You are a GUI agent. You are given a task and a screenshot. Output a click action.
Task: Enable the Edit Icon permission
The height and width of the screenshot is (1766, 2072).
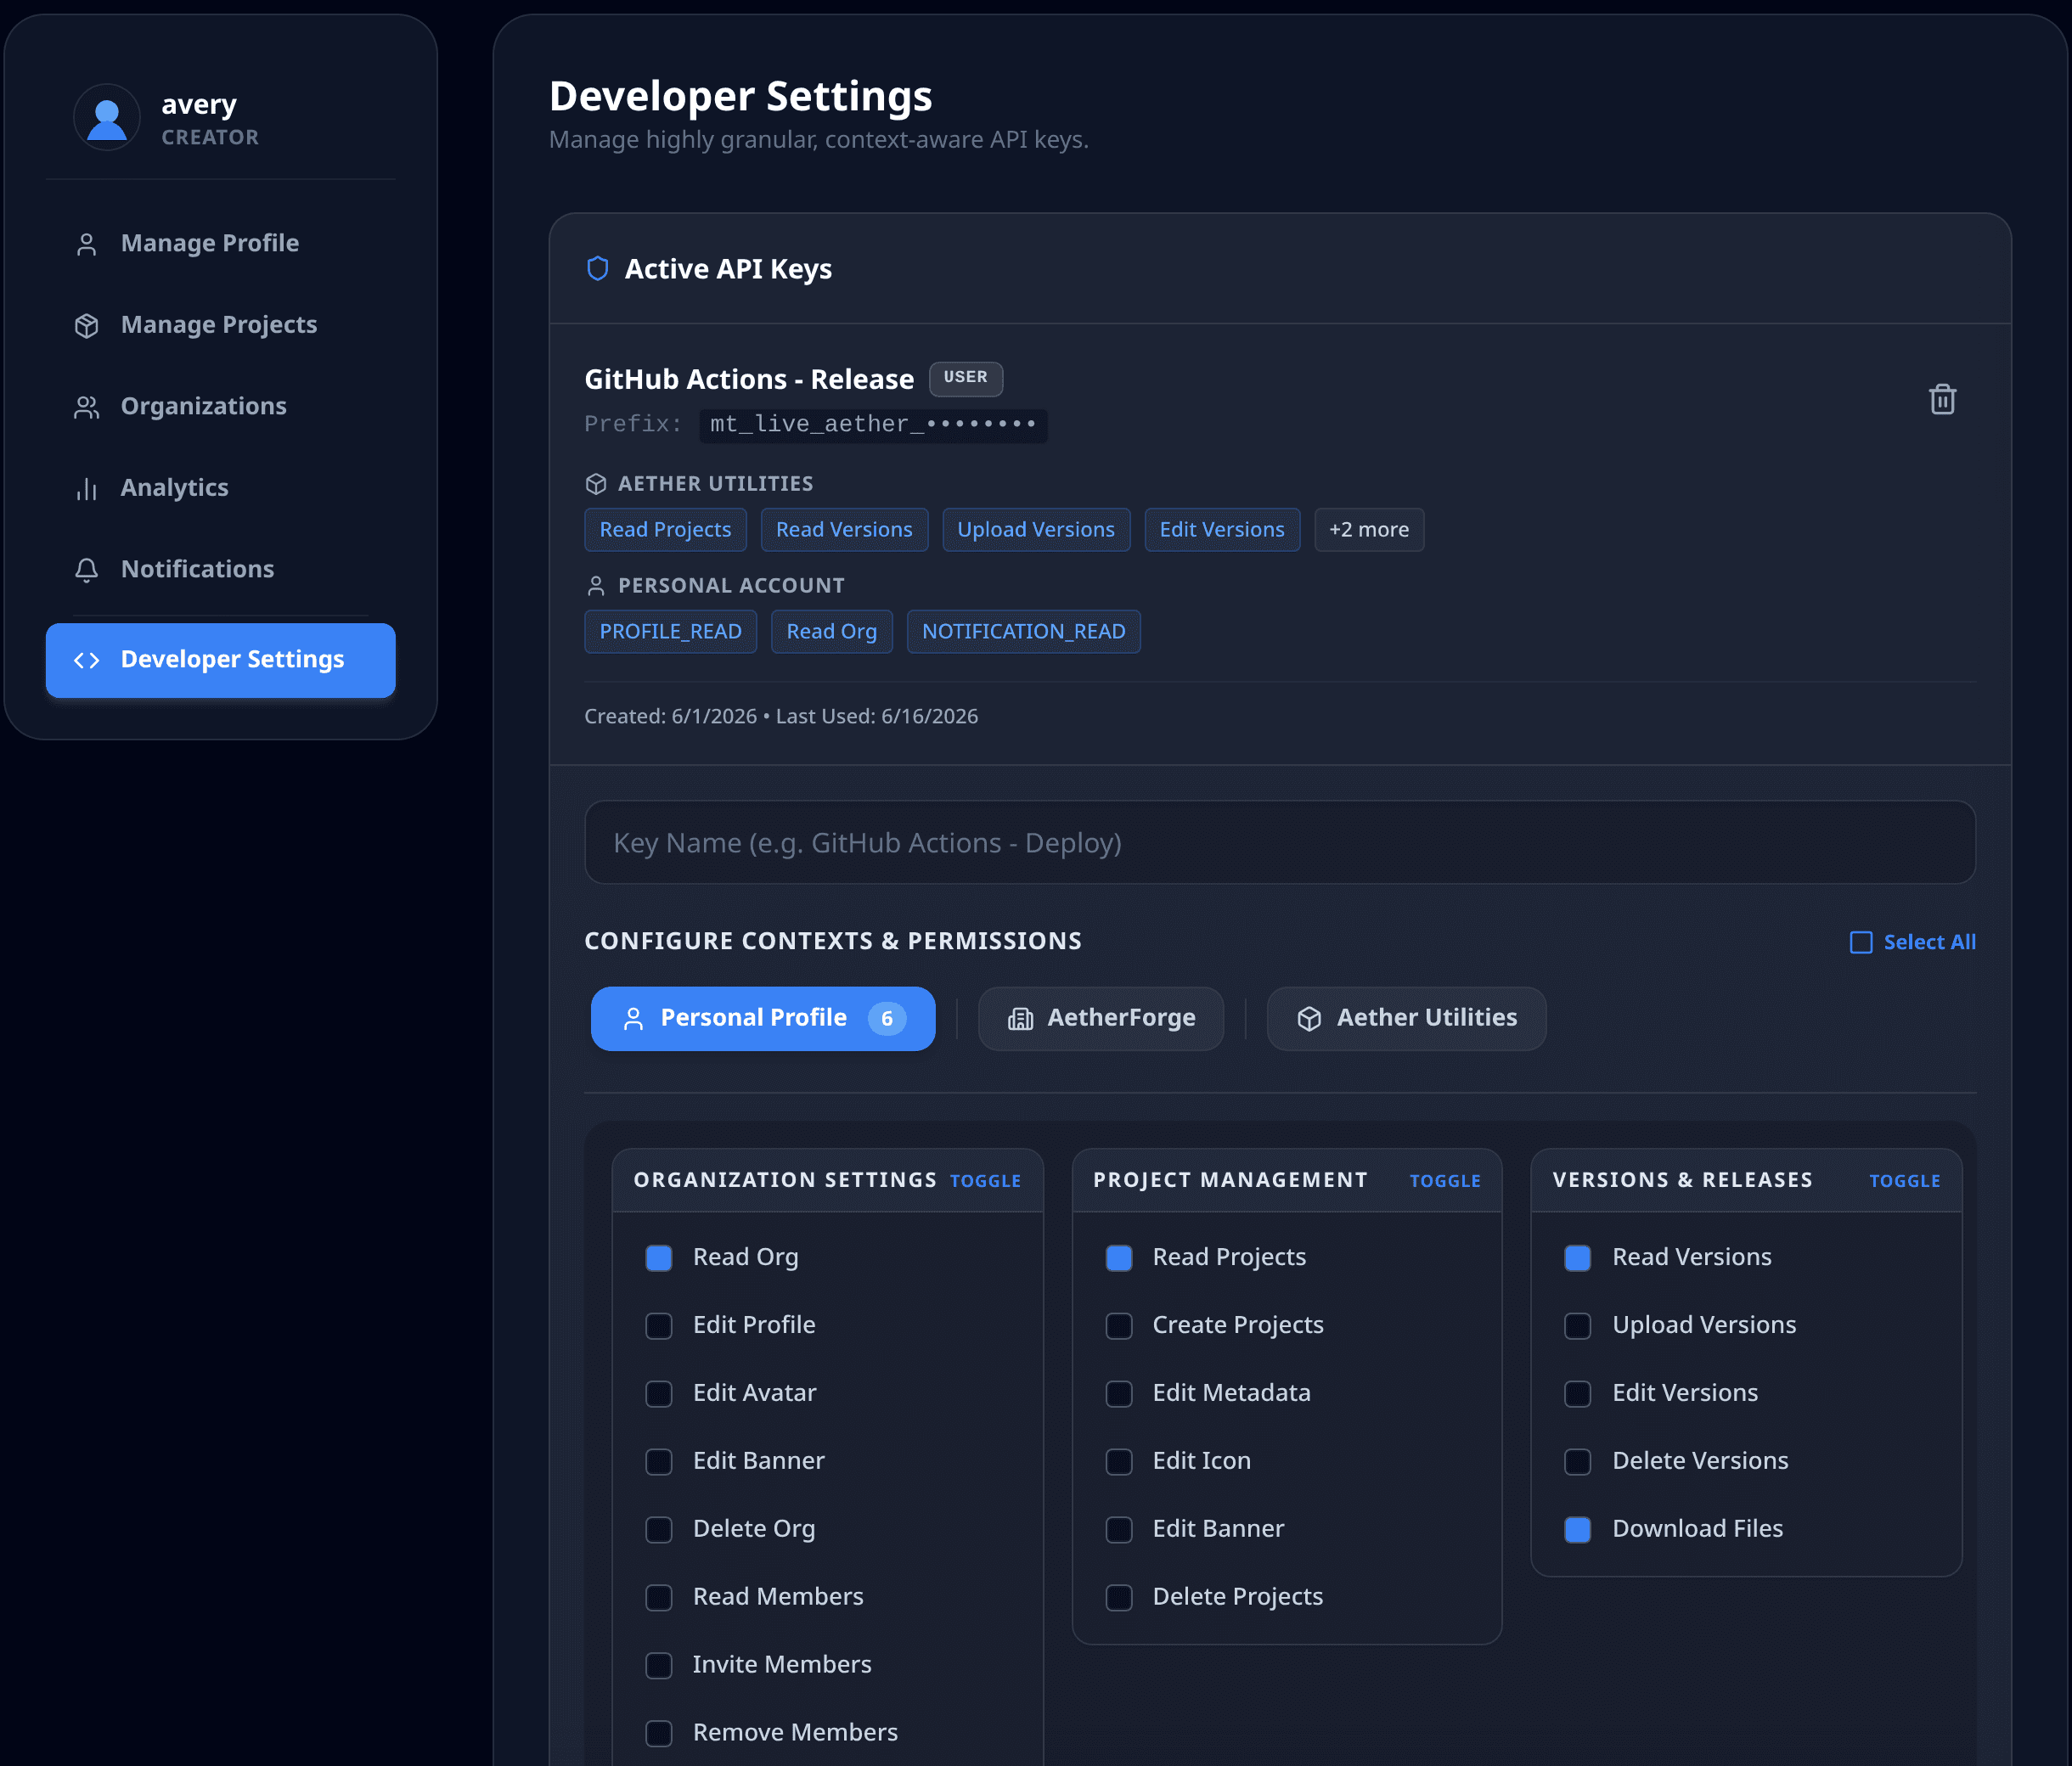1119,1461
